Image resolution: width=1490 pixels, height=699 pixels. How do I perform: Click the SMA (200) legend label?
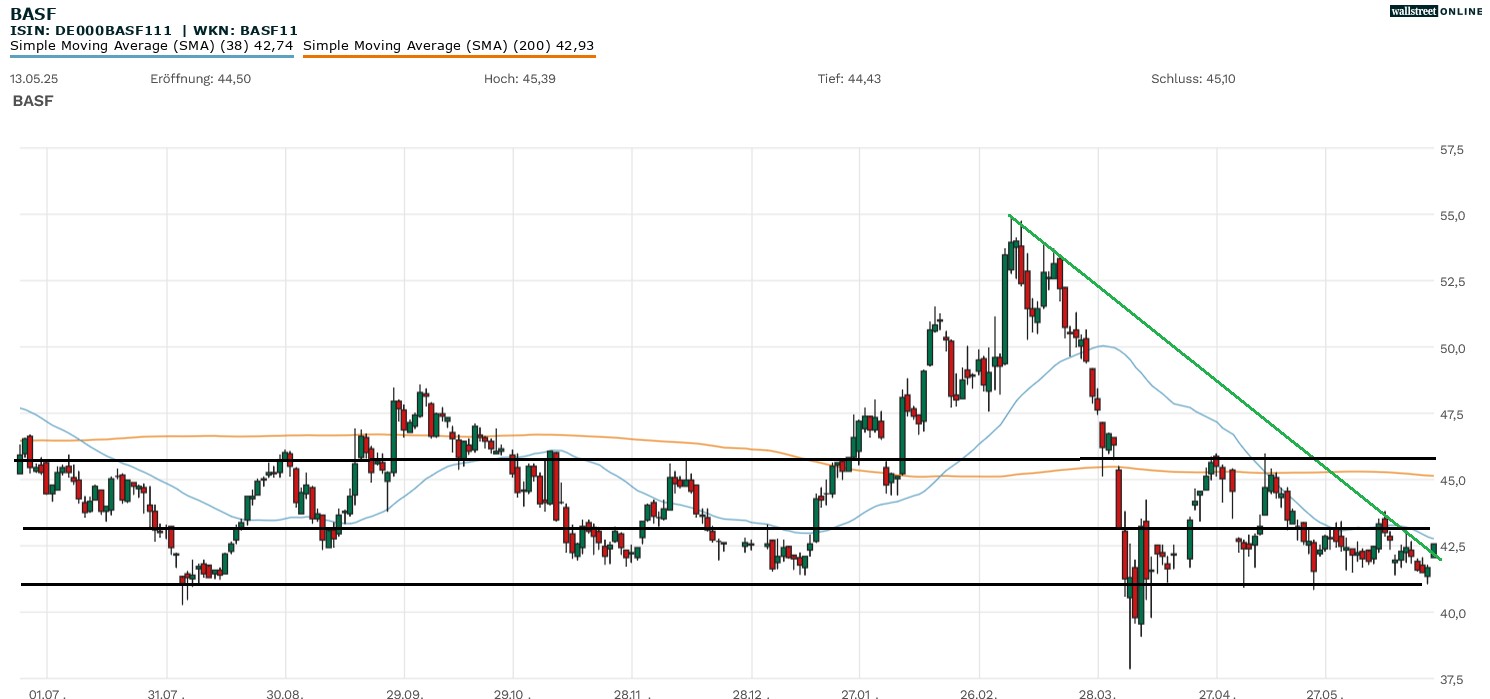click(x=448, y=46)
